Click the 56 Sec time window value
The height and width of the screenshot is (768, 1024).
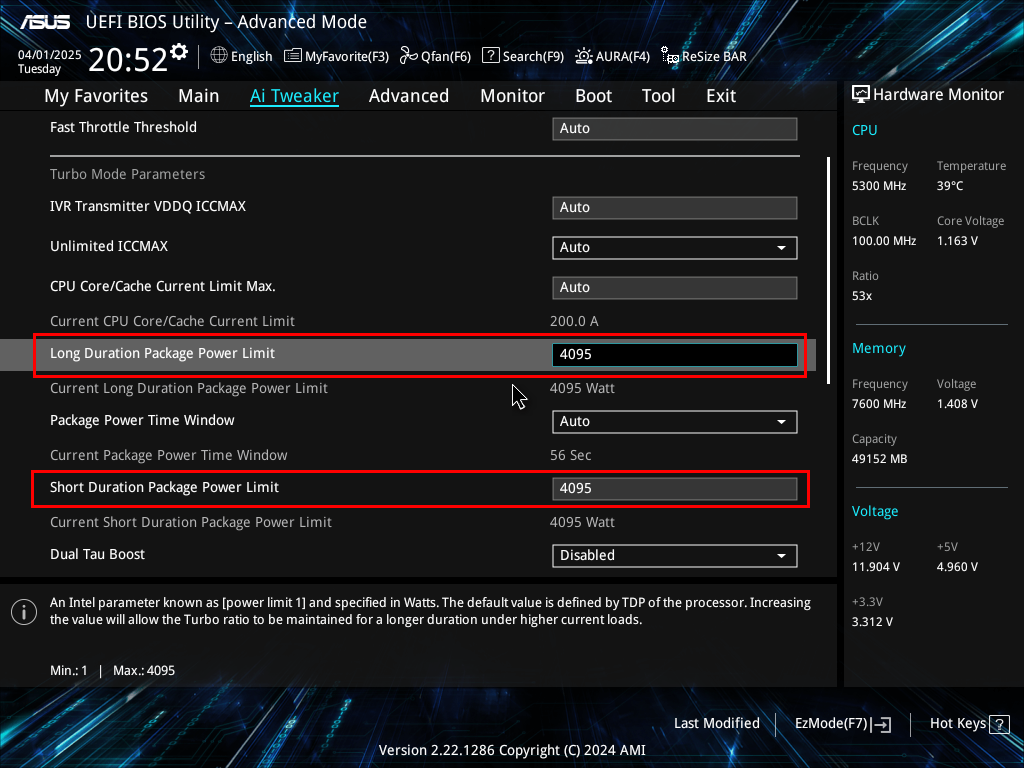[571, 455]
